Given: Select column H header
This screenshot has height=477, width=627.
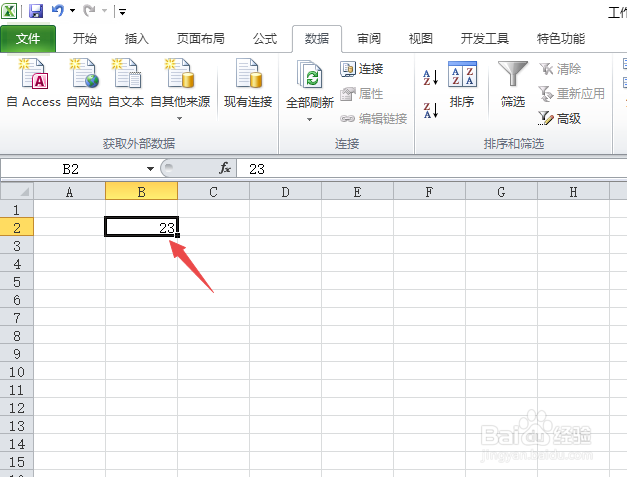Looking at the screenshot, I should pos(573,192).
